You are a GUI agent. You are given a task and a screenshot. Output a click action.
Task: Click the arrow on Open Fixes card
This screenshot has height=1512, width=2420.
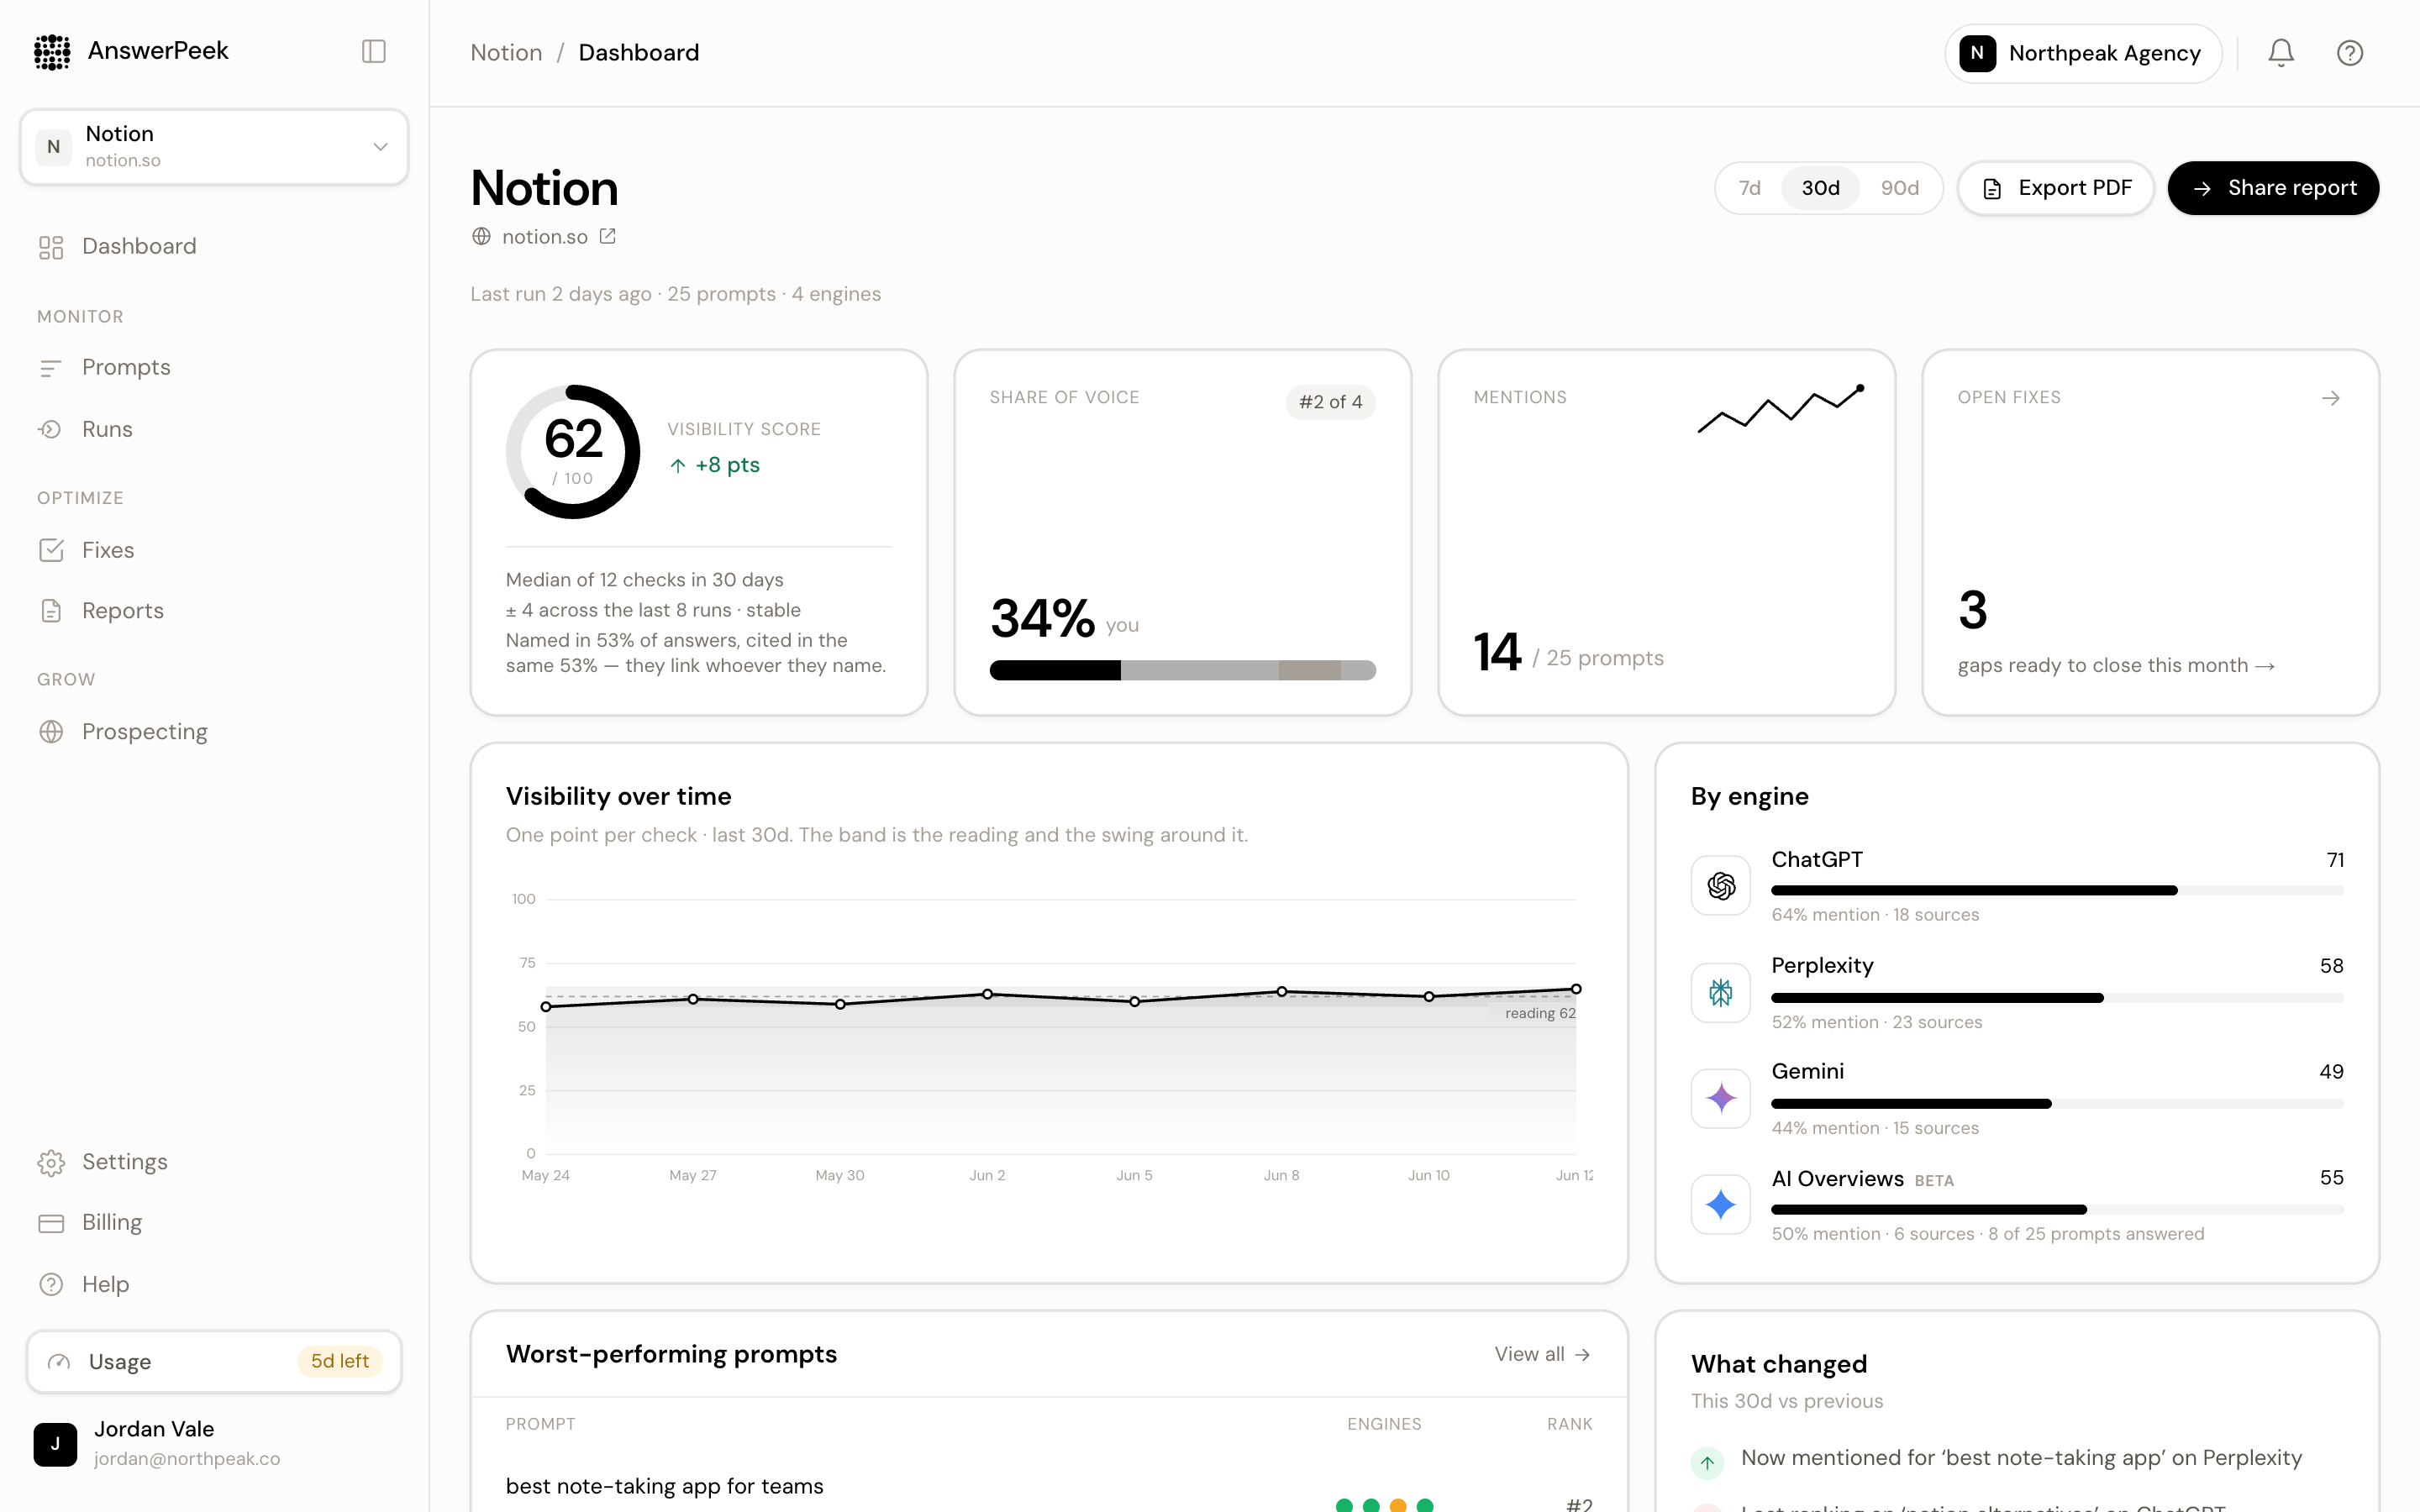coord(2330,398)
